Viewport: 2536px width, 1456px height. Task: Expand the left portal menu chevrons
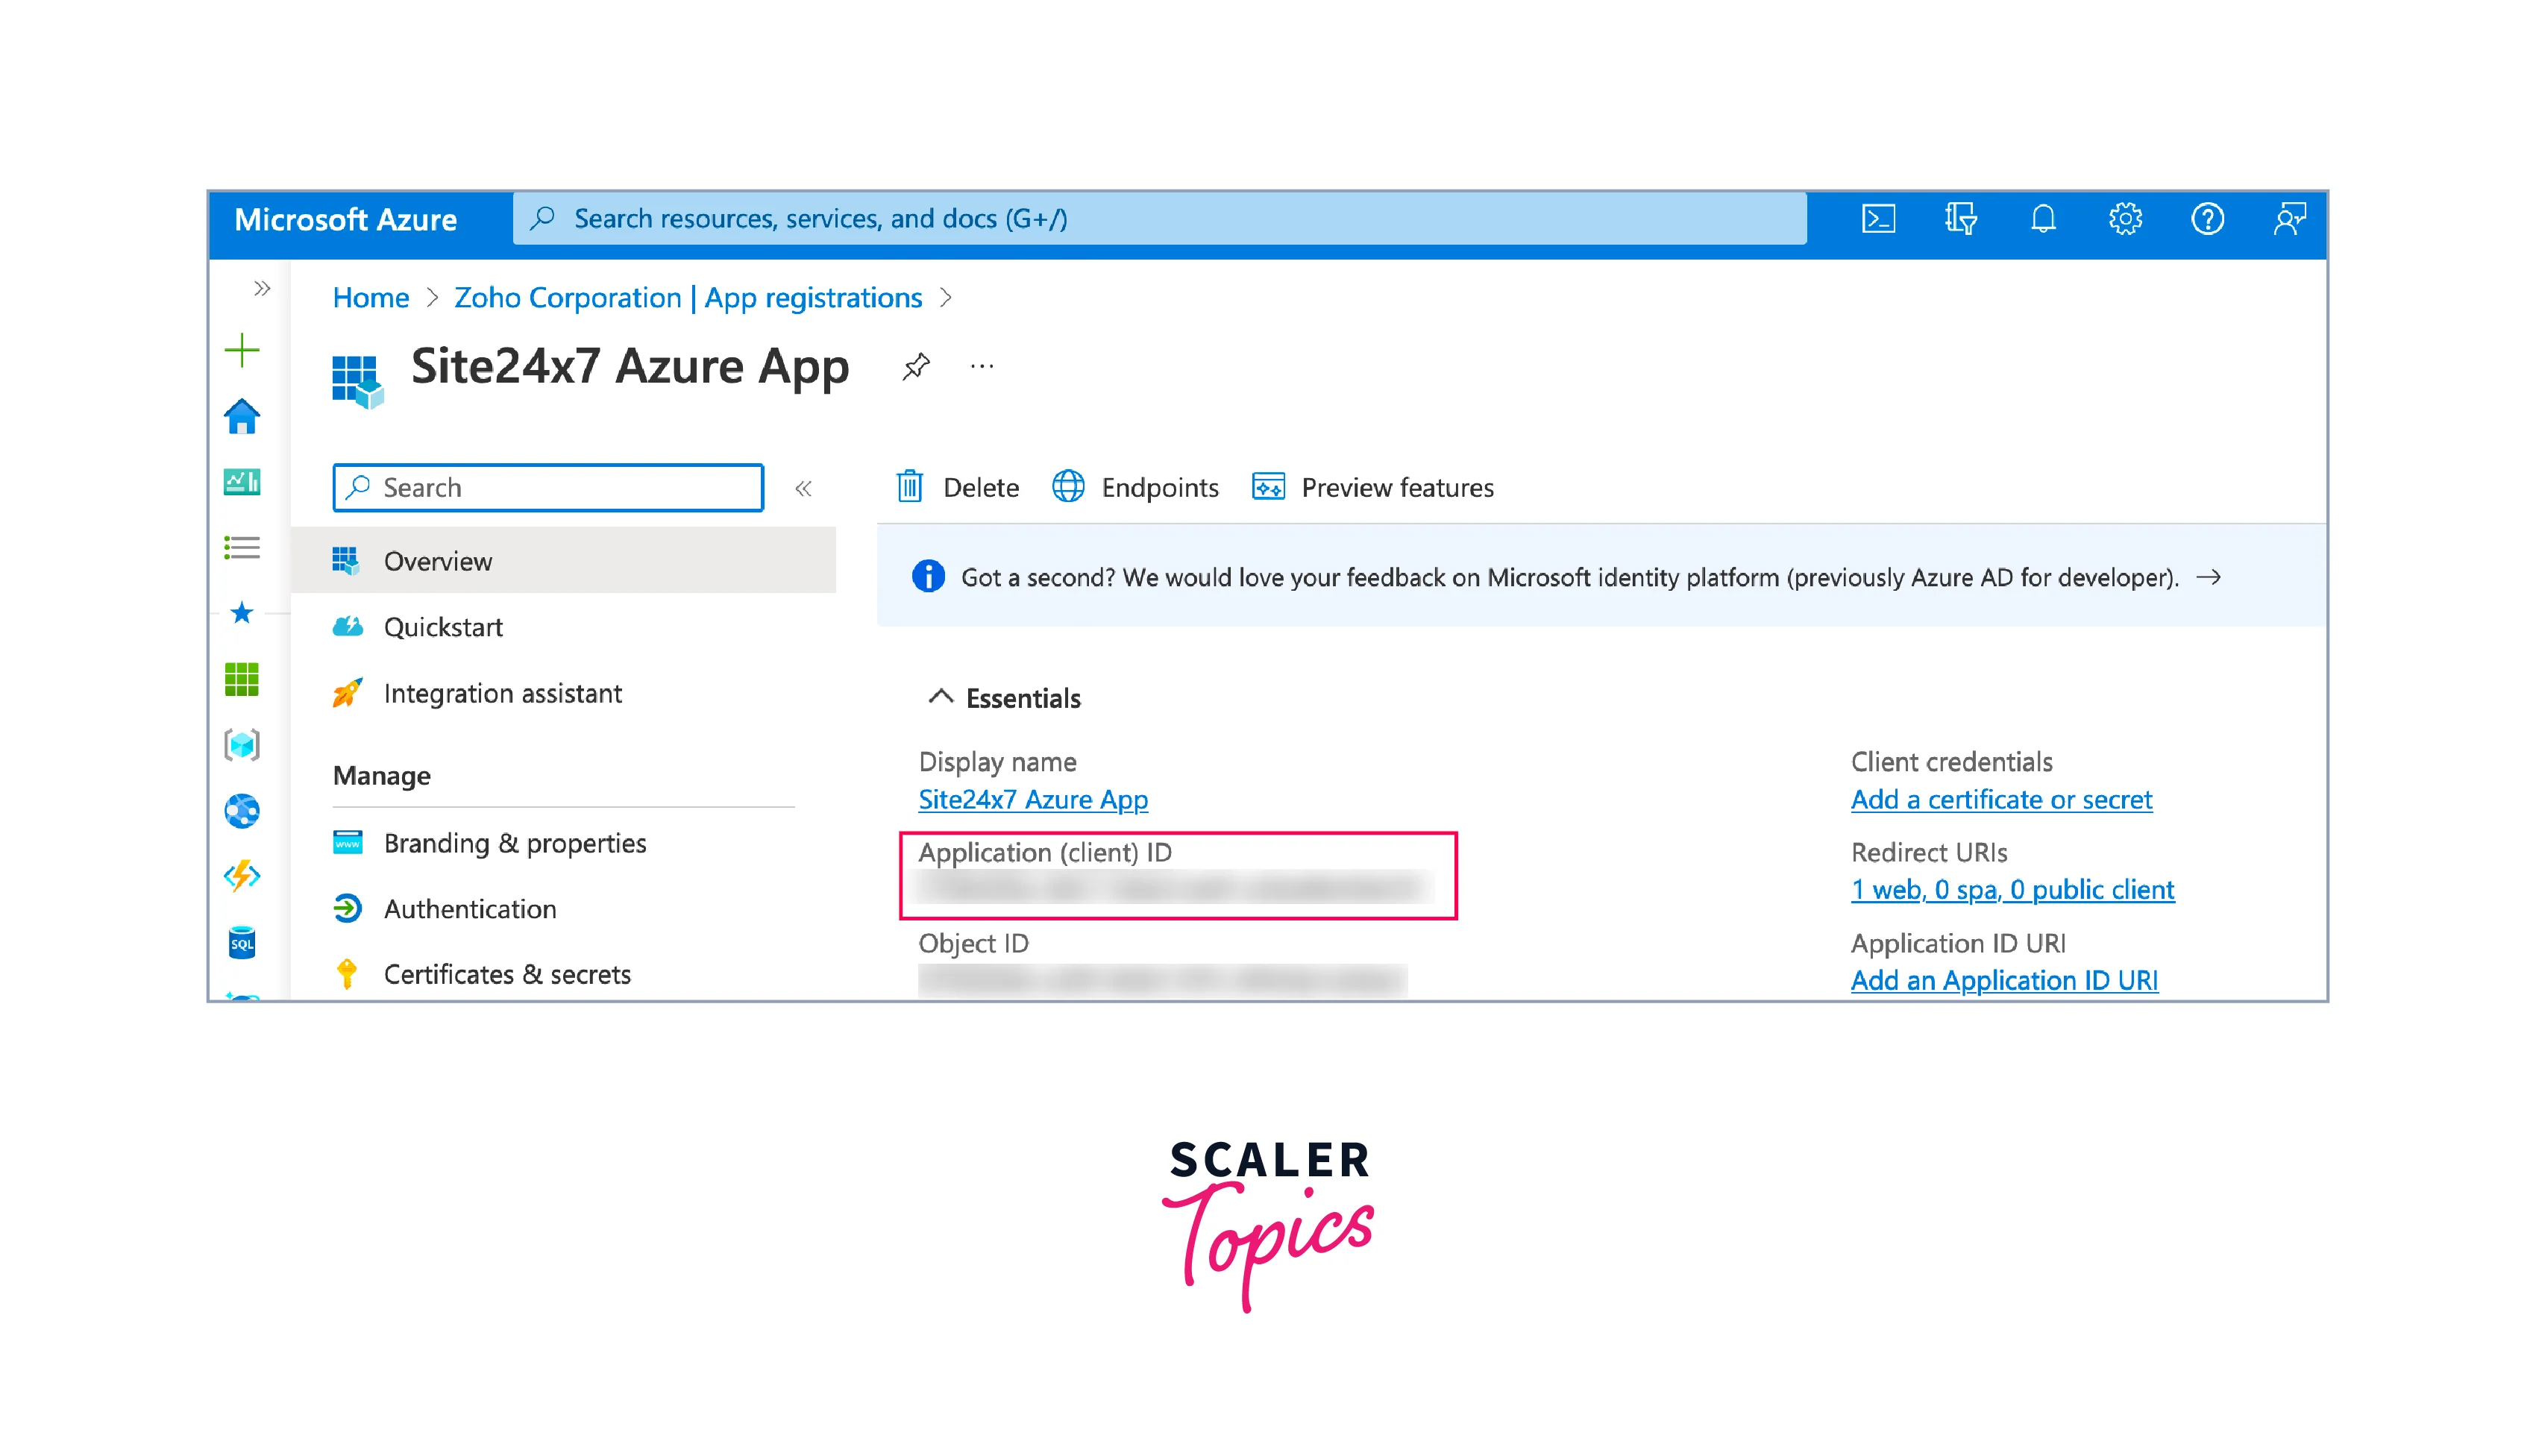coord(262,289)
